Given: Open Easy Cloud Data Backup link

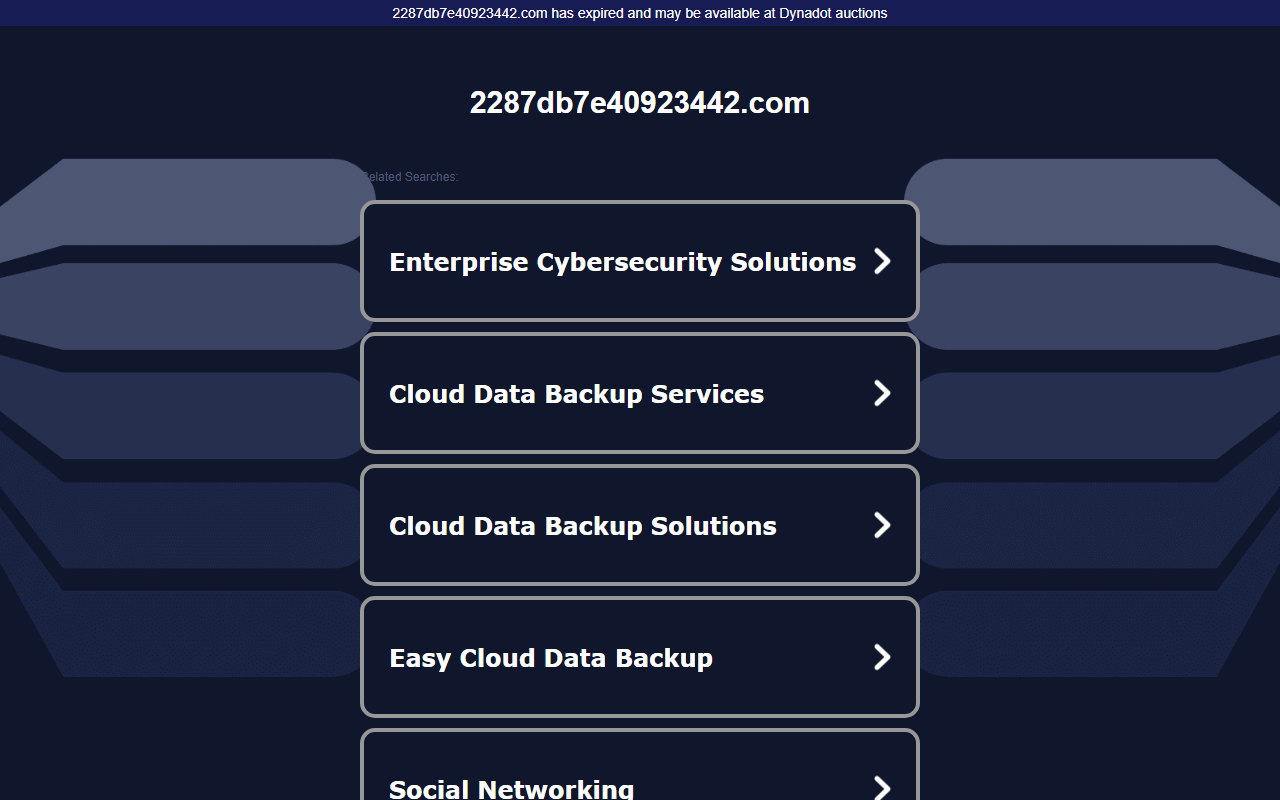Looking at the screenshot, I should [x=640, y=657].
